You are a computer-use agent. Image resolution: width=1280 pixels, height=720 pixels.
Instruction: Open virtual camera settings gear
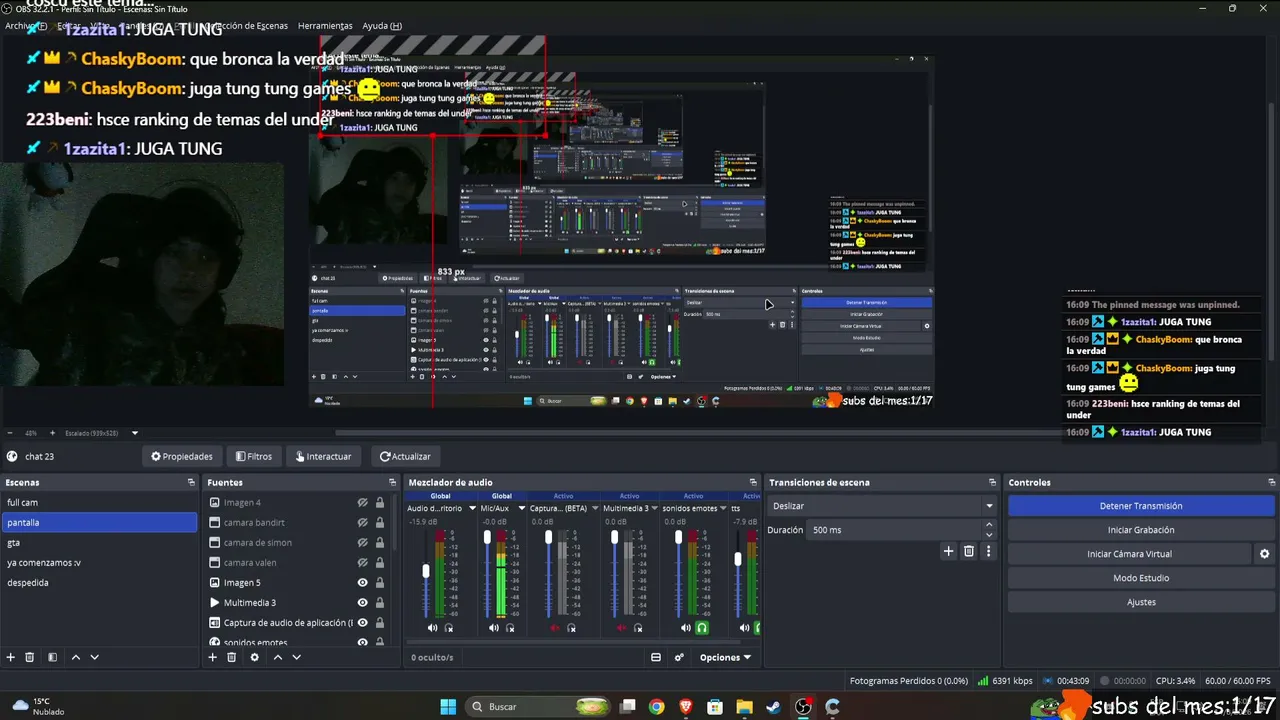[x=1264, y=554]
